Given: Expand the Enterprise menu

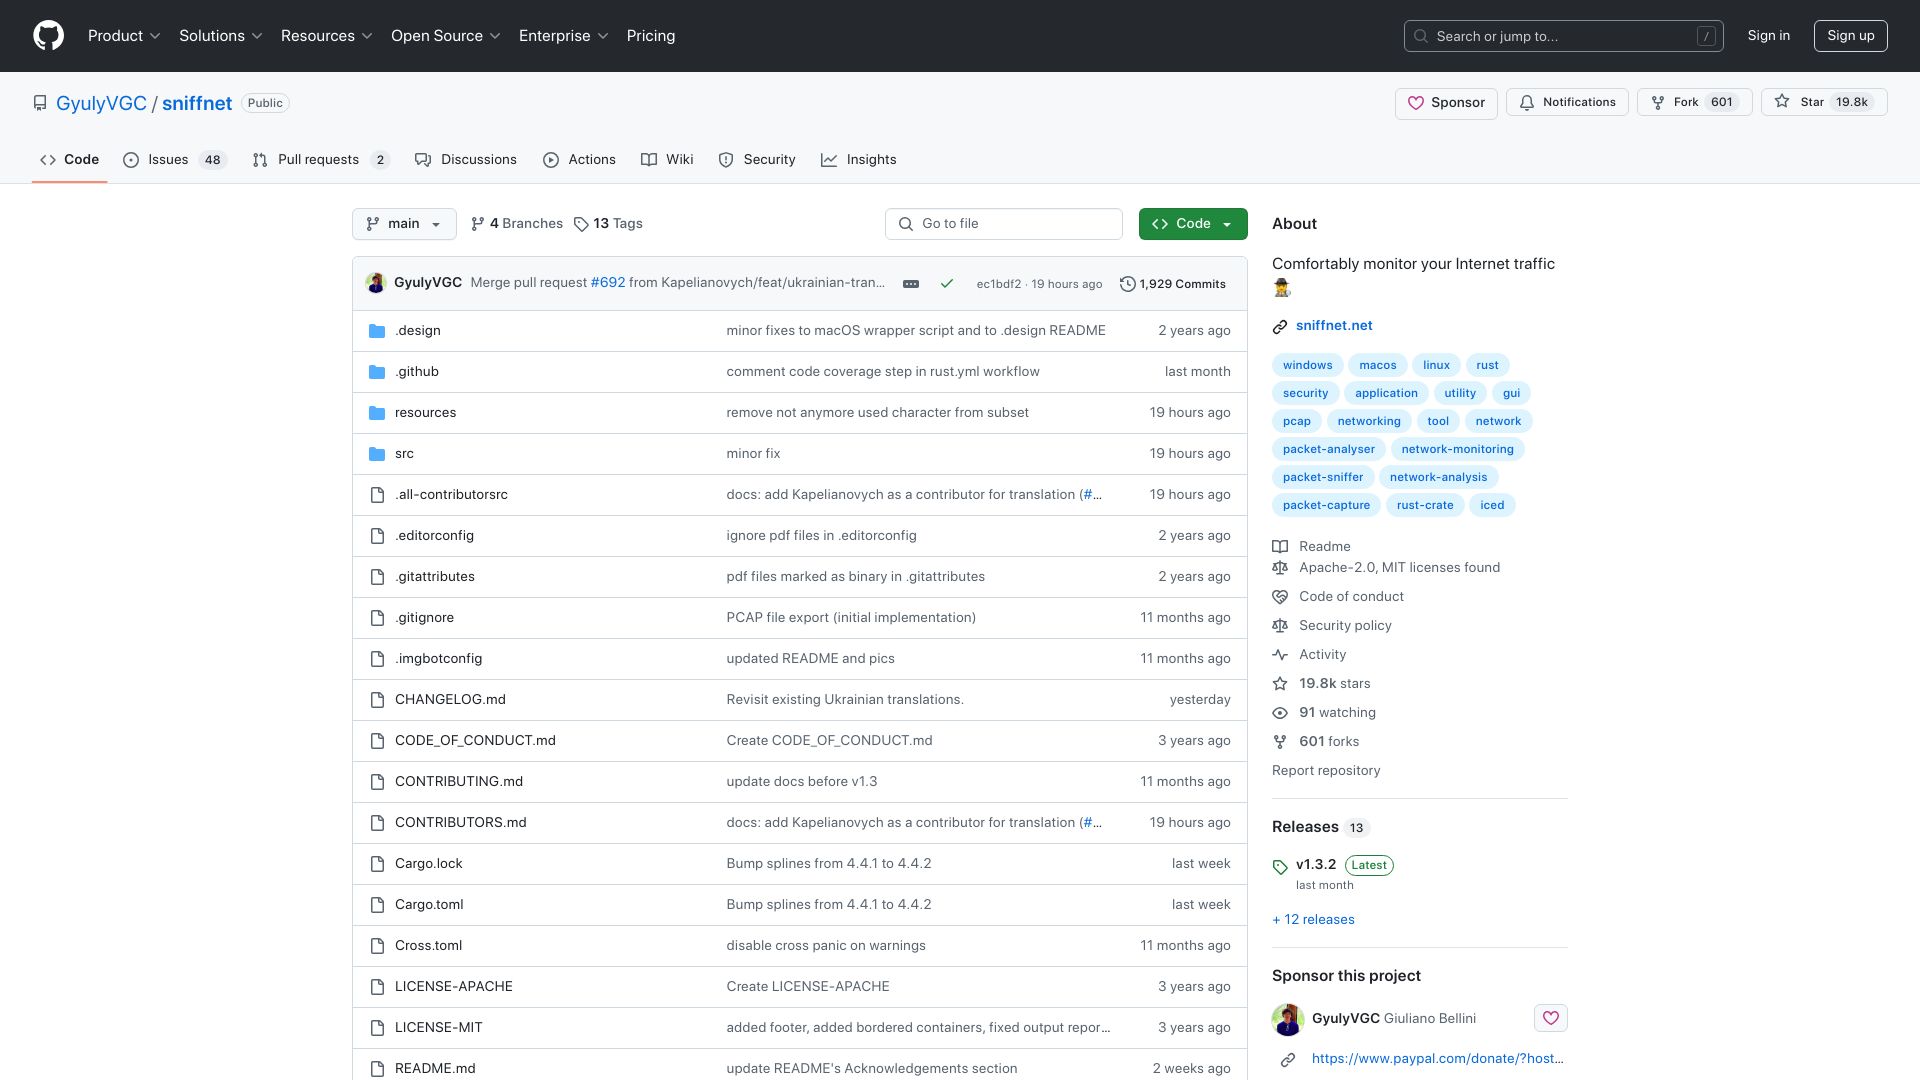Looking at the screenshot, I should pyautogui.click(x=564, y=36).
